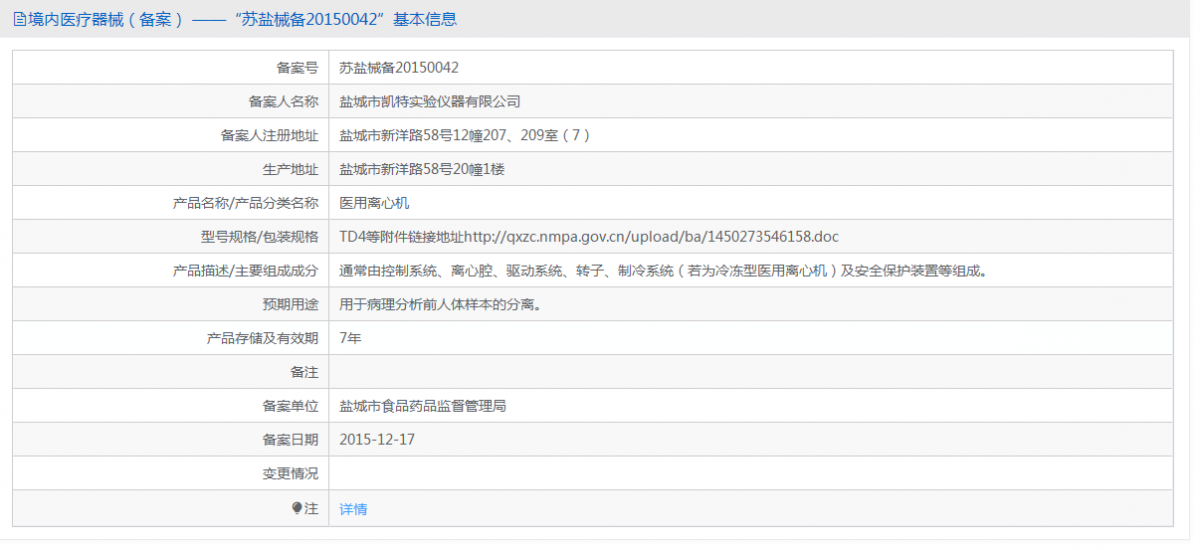Click the bulb icon next to 注

click(x=297, y=508)
